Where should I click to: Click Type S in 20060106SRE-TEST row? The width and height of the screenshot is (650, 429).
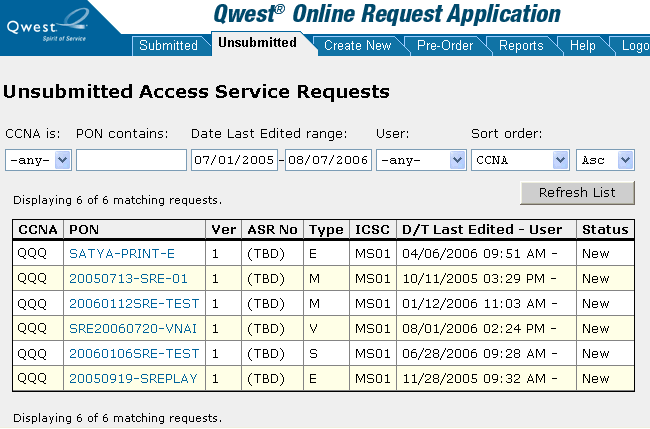click(313, 354)
